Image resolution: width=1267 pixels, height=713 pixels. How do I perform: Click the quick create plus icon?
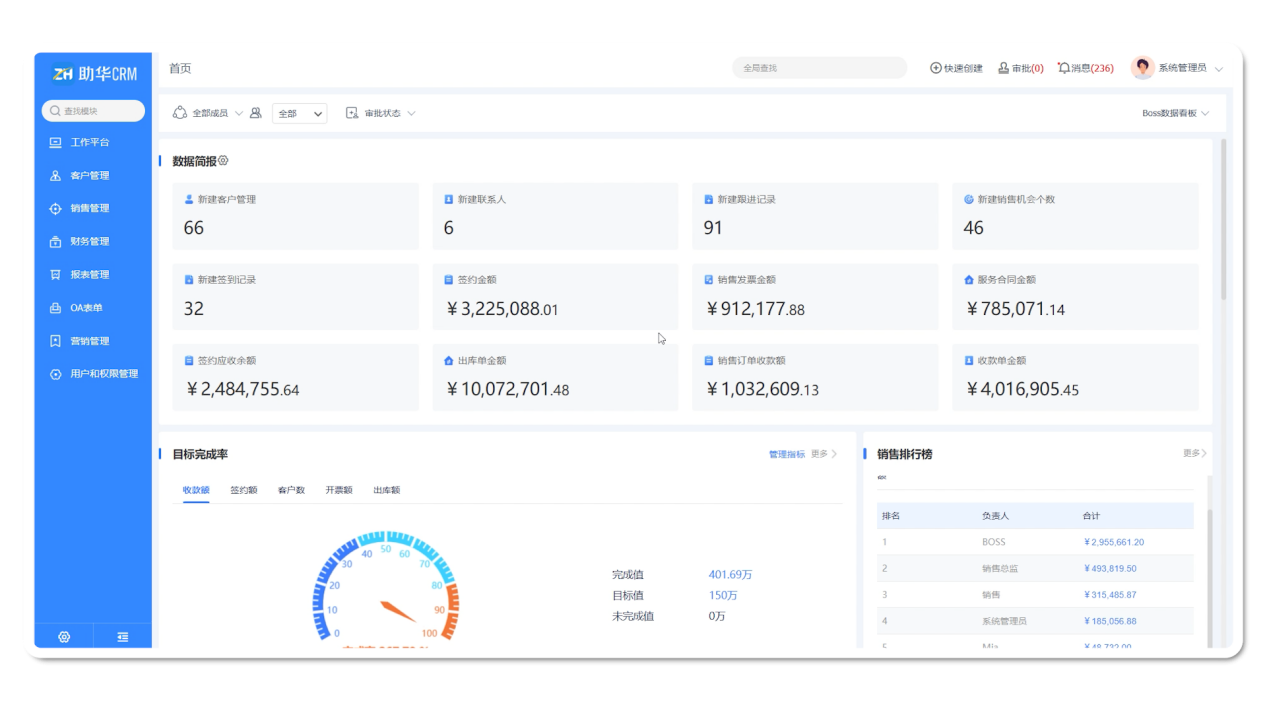(x=936, y=68)
